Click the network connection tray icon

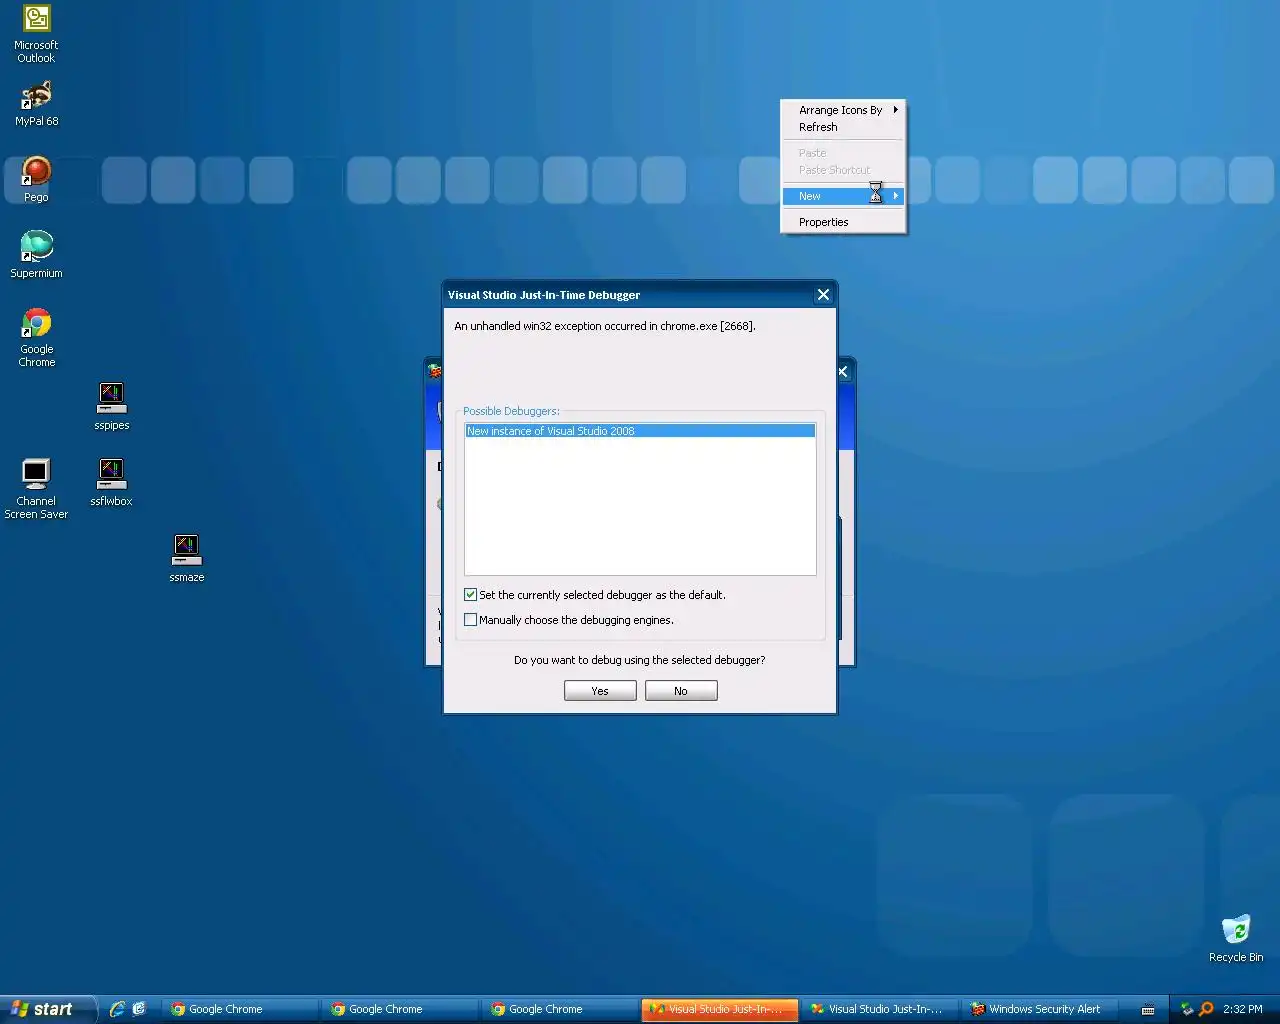click(1187, 1009)
